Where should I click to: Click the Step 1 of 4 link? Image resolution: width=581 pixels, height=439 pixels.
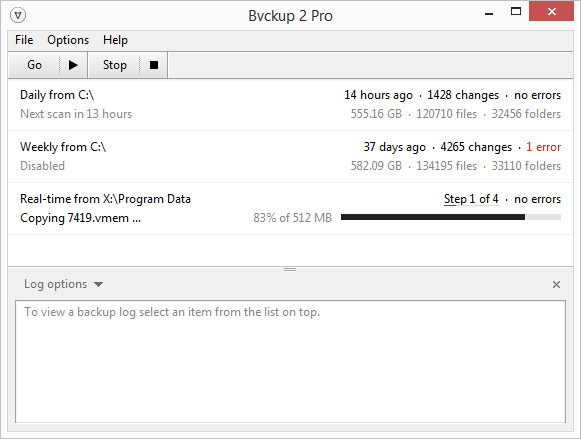coord(471,199)
